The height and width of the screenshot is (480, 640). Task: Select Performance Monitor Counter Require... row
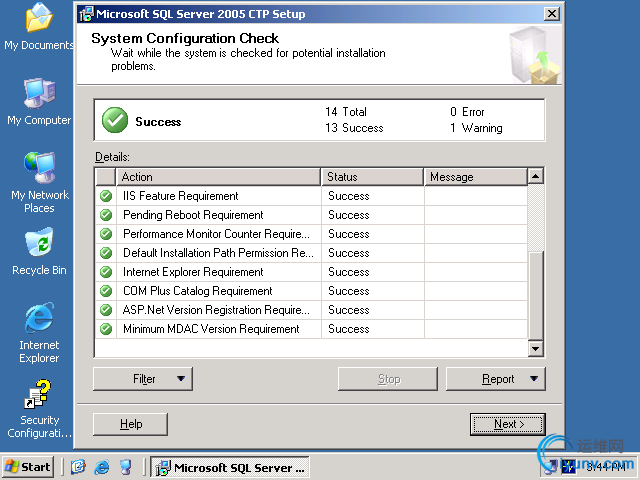click(216, 234)
